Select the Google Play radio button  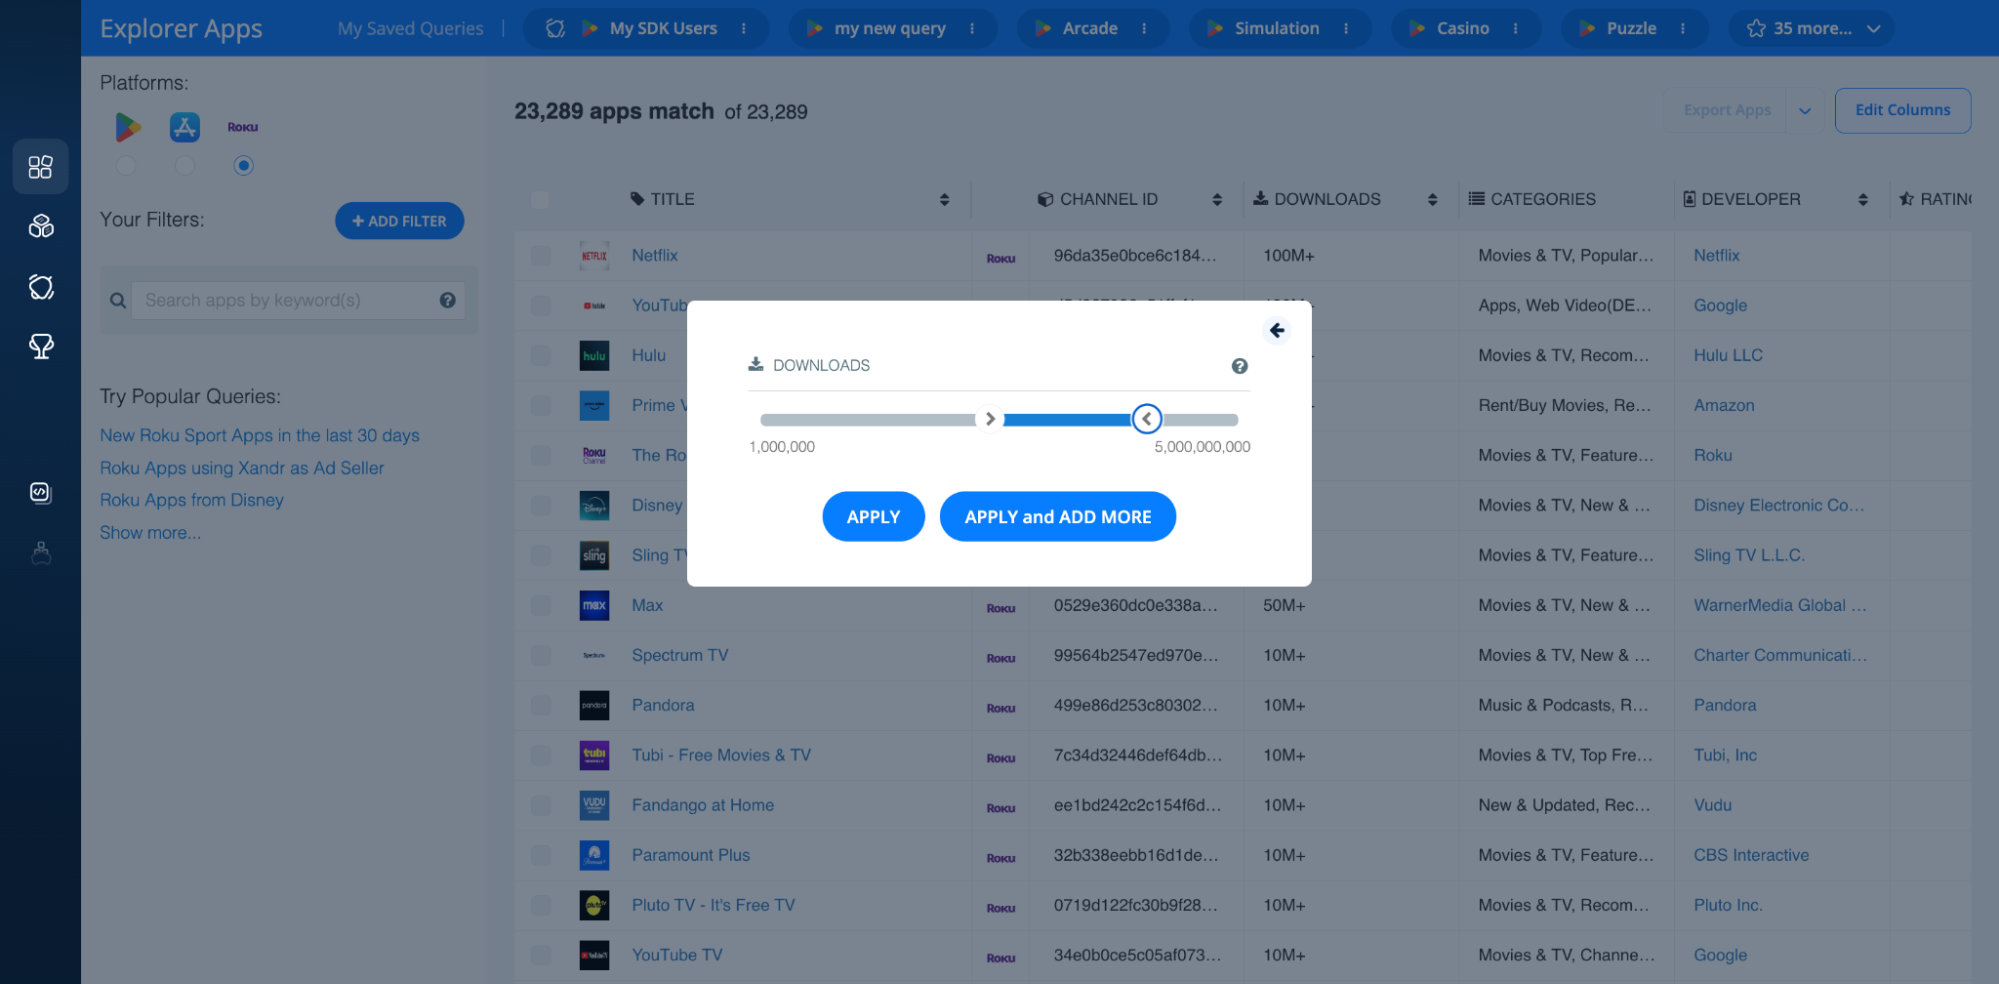(126, 166)
